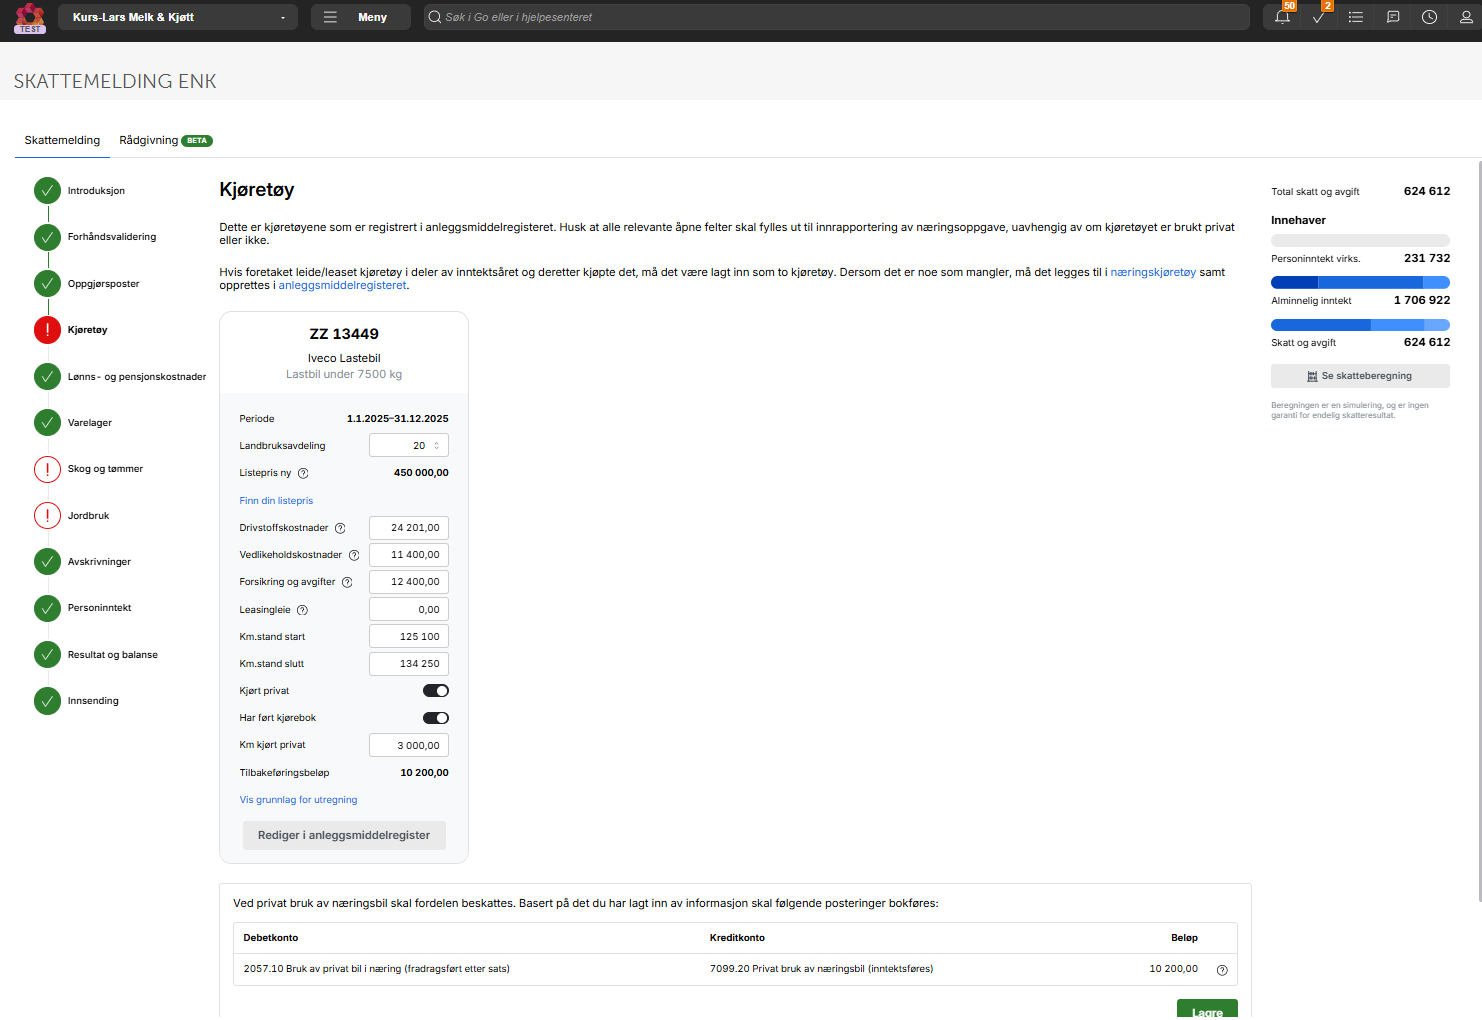
Task: Click the red warning Kjøretøy step icon
Action: [47, 330]
